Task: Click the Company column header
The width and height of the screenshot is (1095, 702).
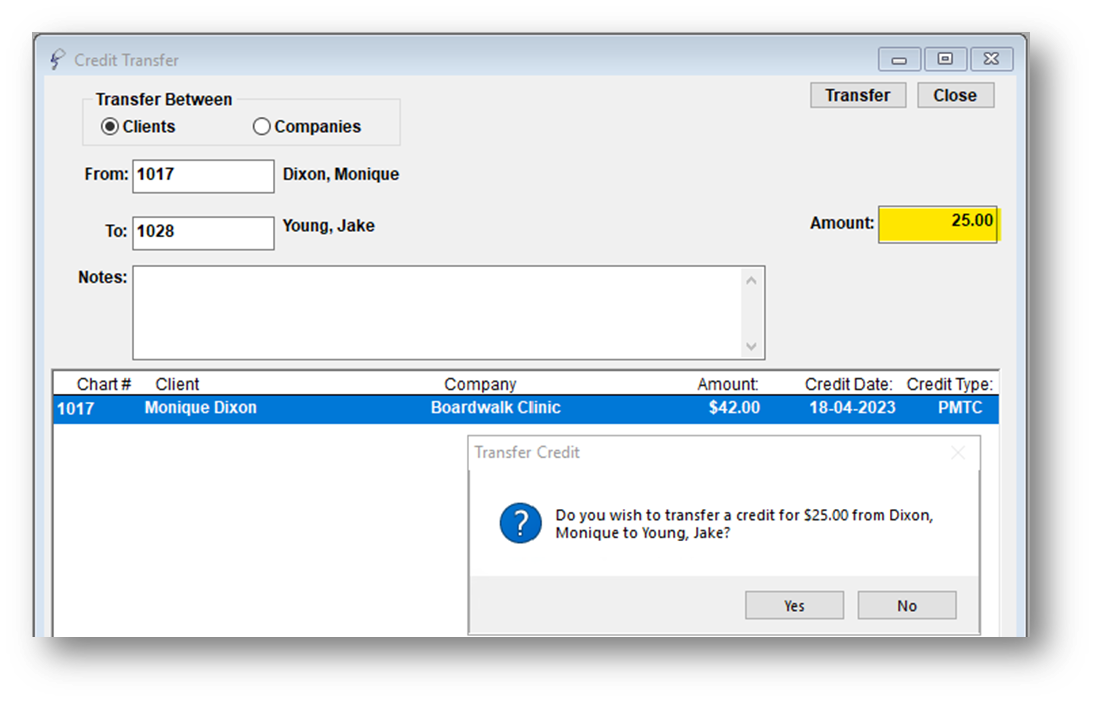Action: pos(480,384)
